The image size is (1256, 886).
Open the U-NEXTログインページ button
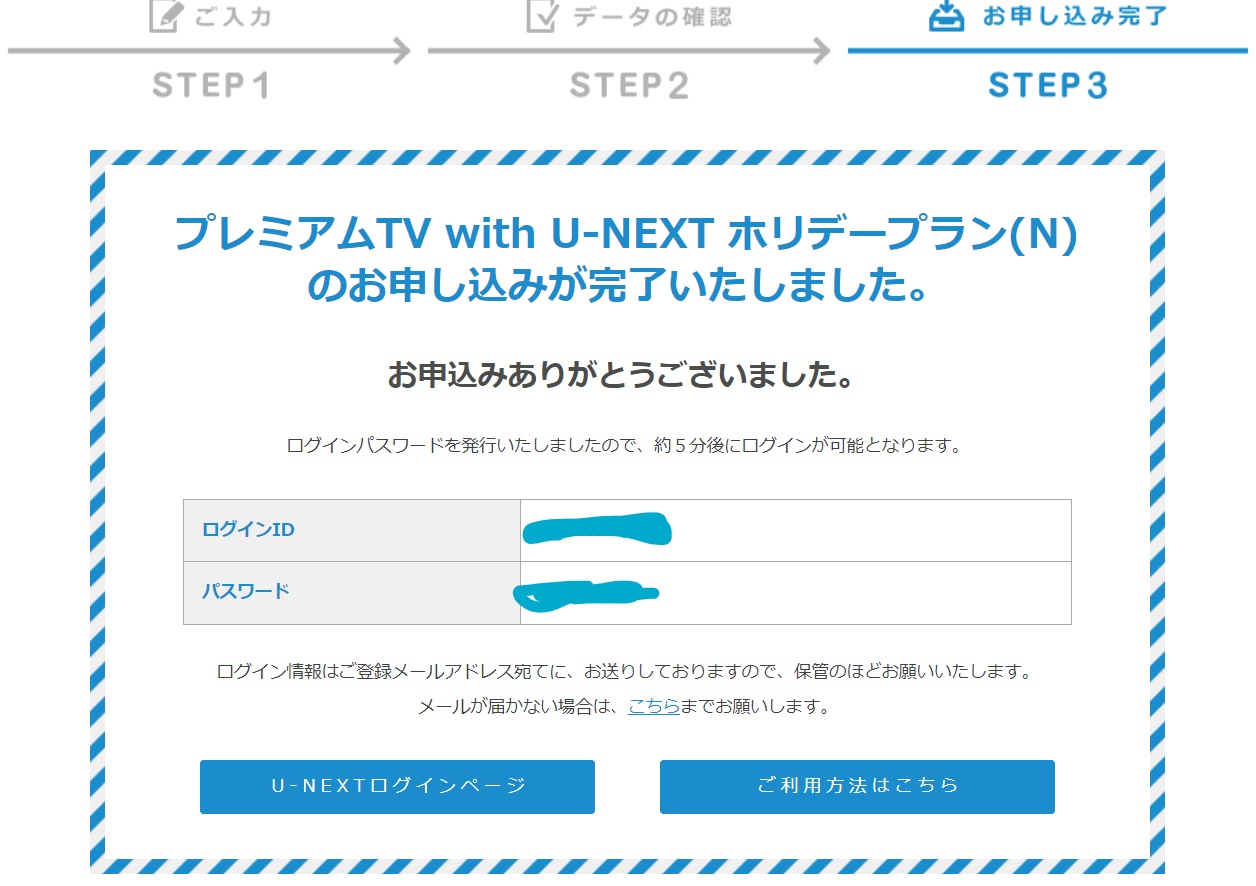tap(397, 786)
